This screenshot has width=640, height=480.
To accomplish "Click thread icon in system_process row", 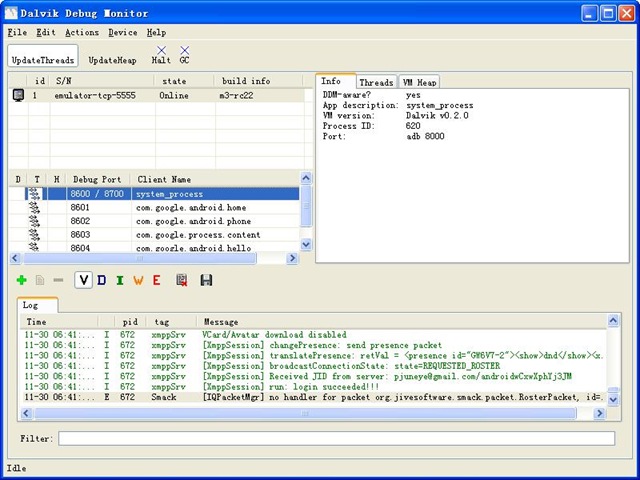I will pos(34,193).
